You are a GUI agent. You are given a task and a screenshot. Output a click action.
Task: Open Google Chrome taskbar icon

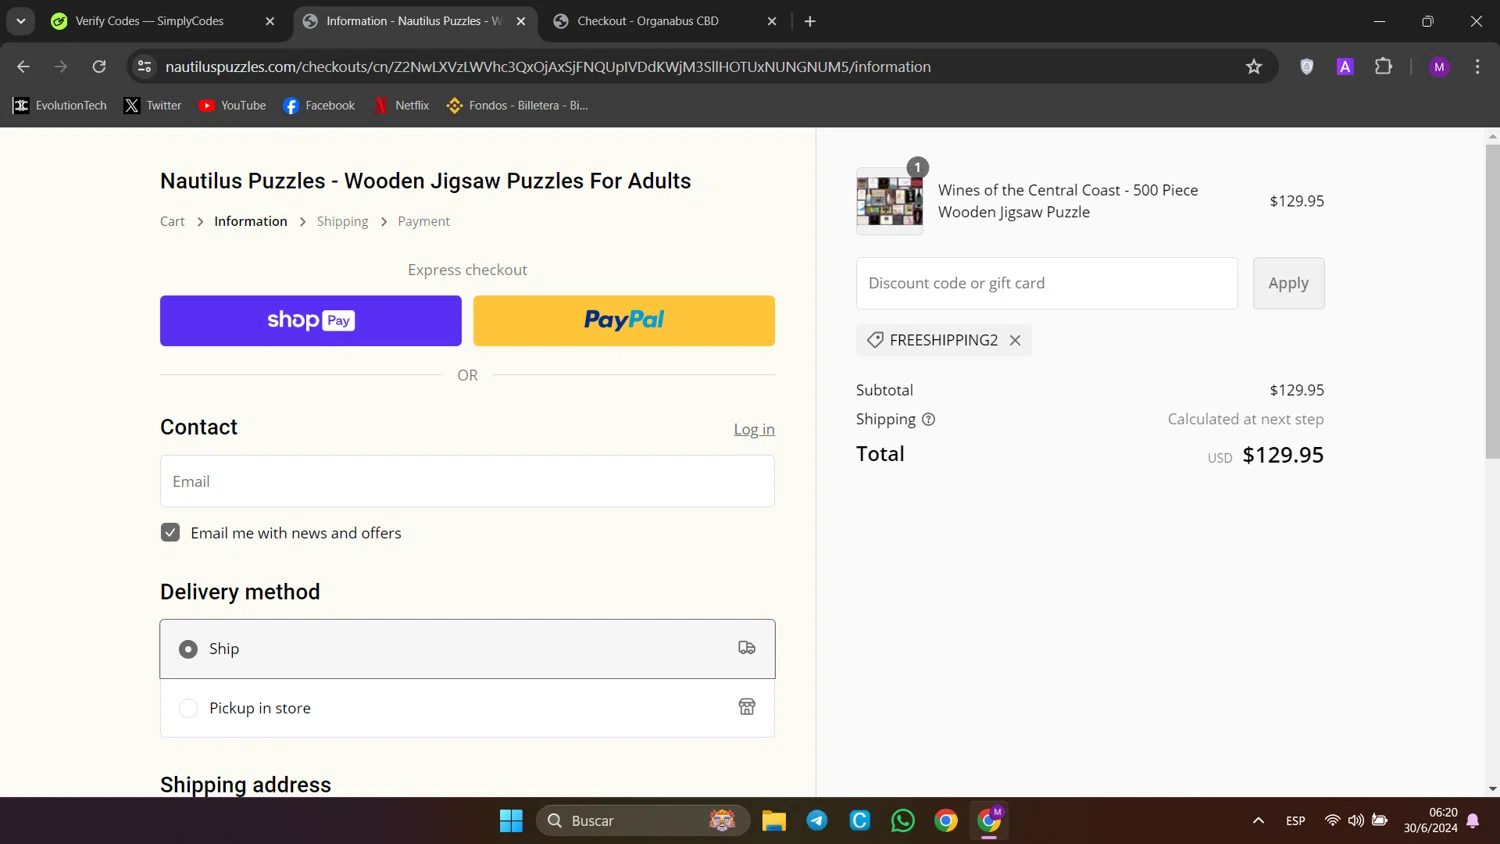coord(946,821)
